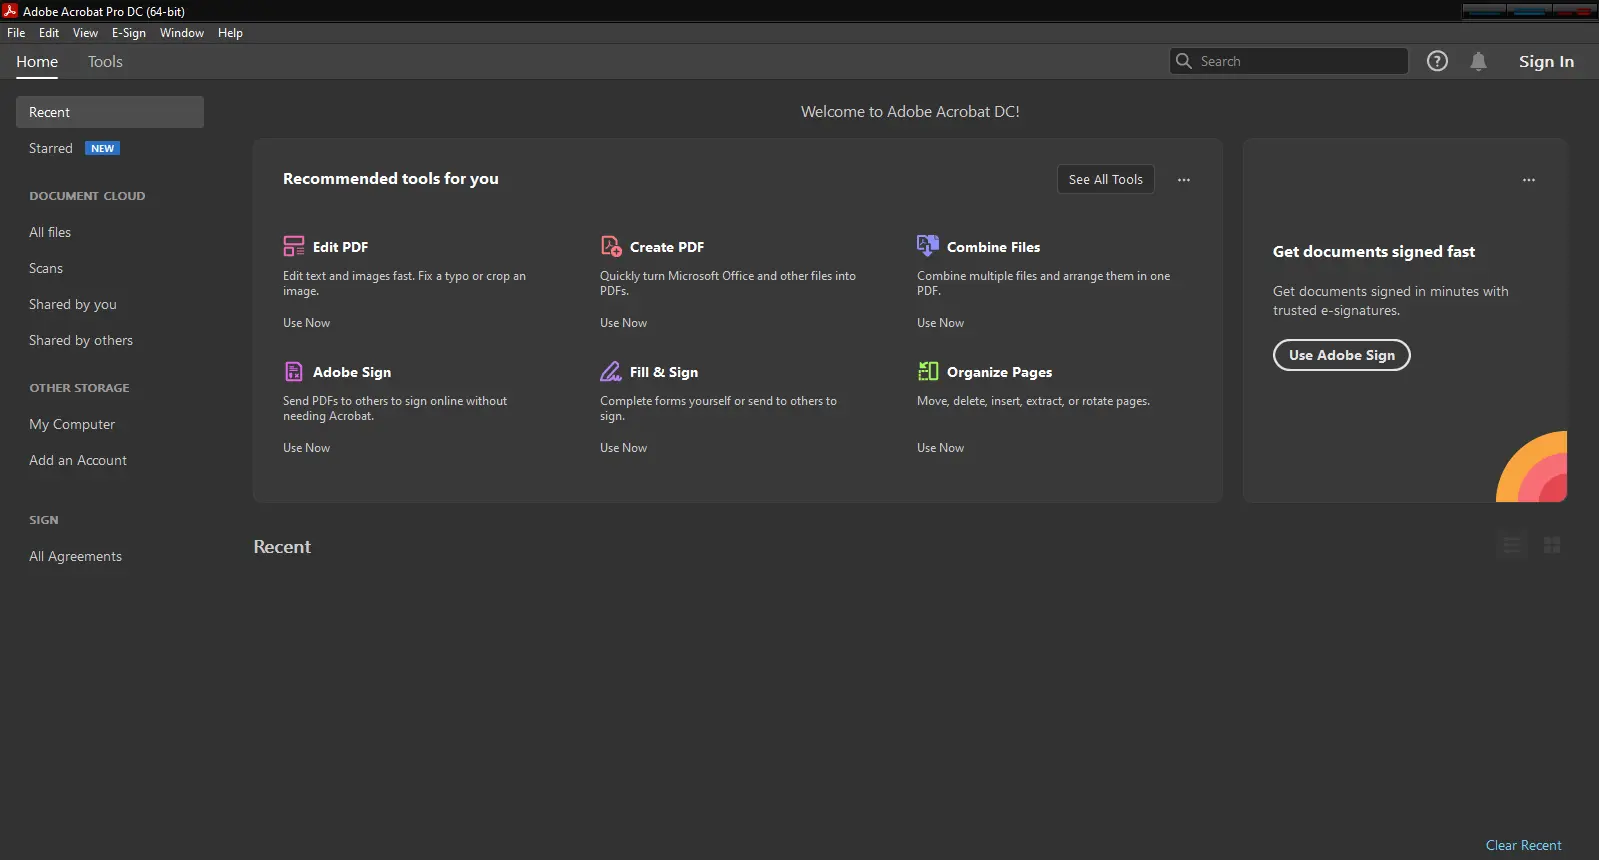1599x860 pixels.
Task: Open options menu on the signed documents card
Action: 1529,180
